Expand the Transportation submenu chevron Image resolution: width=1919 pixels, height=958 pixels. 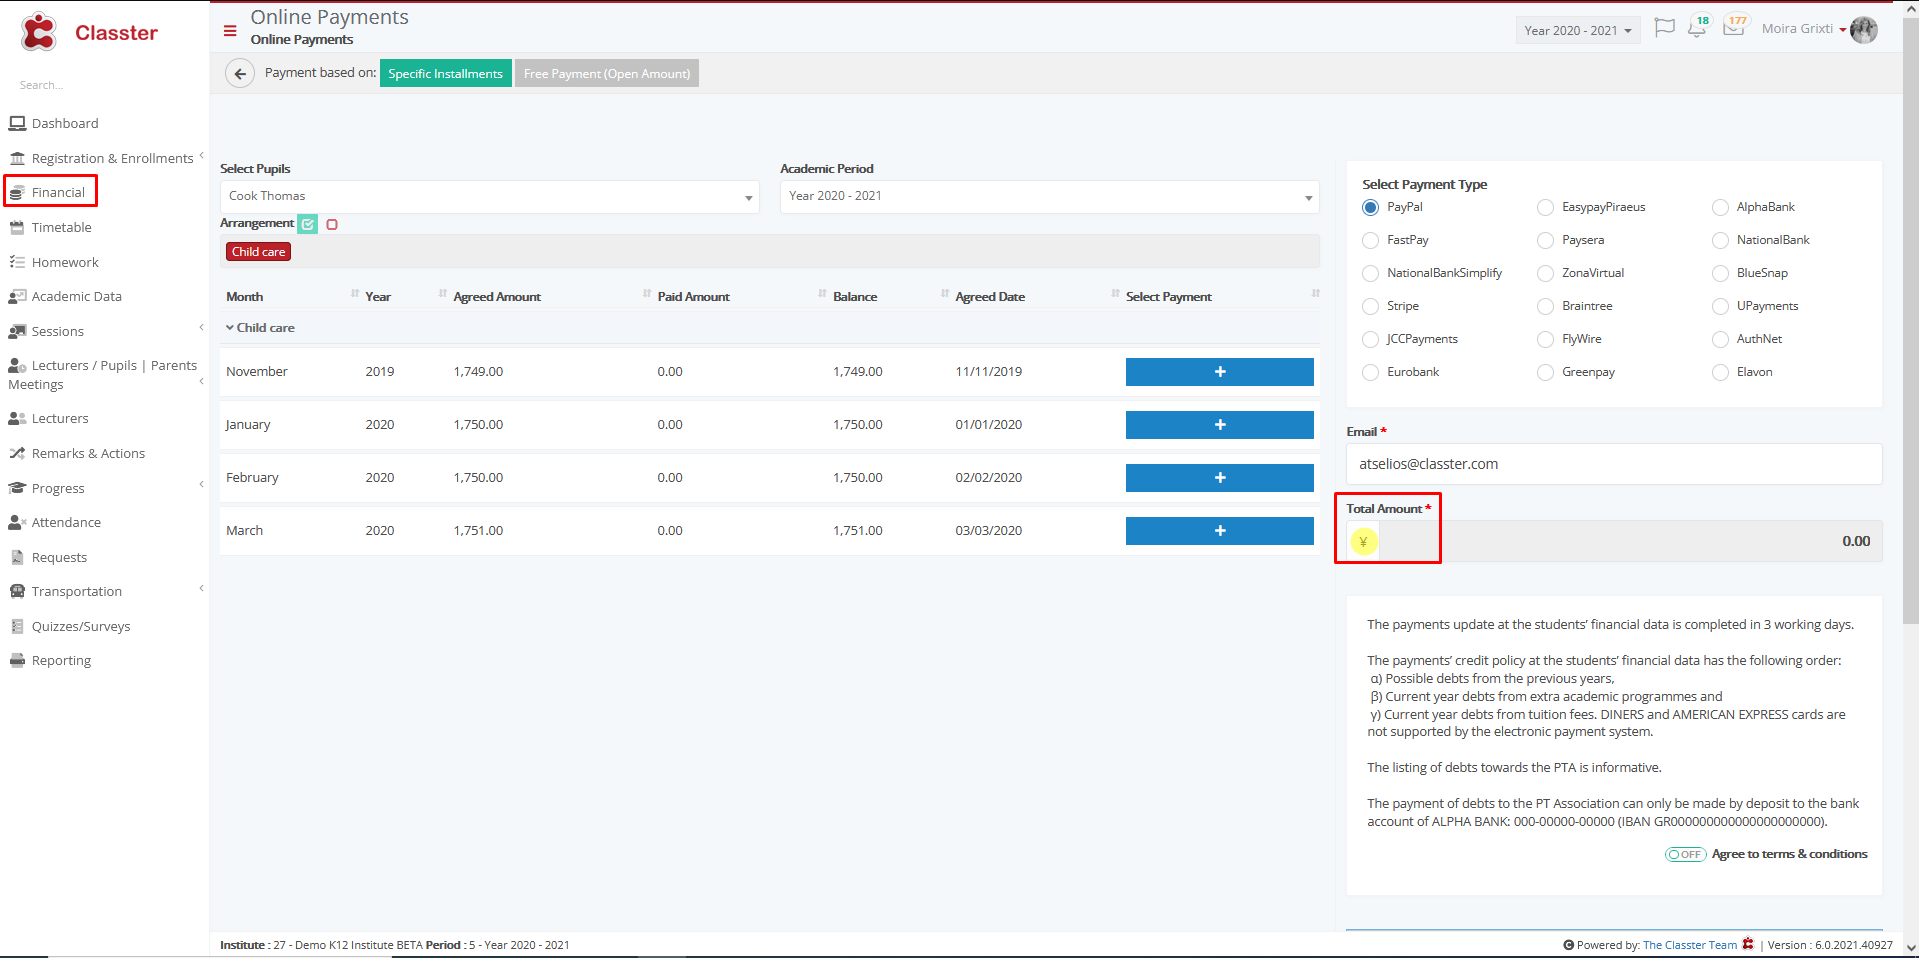click(201, 588)
